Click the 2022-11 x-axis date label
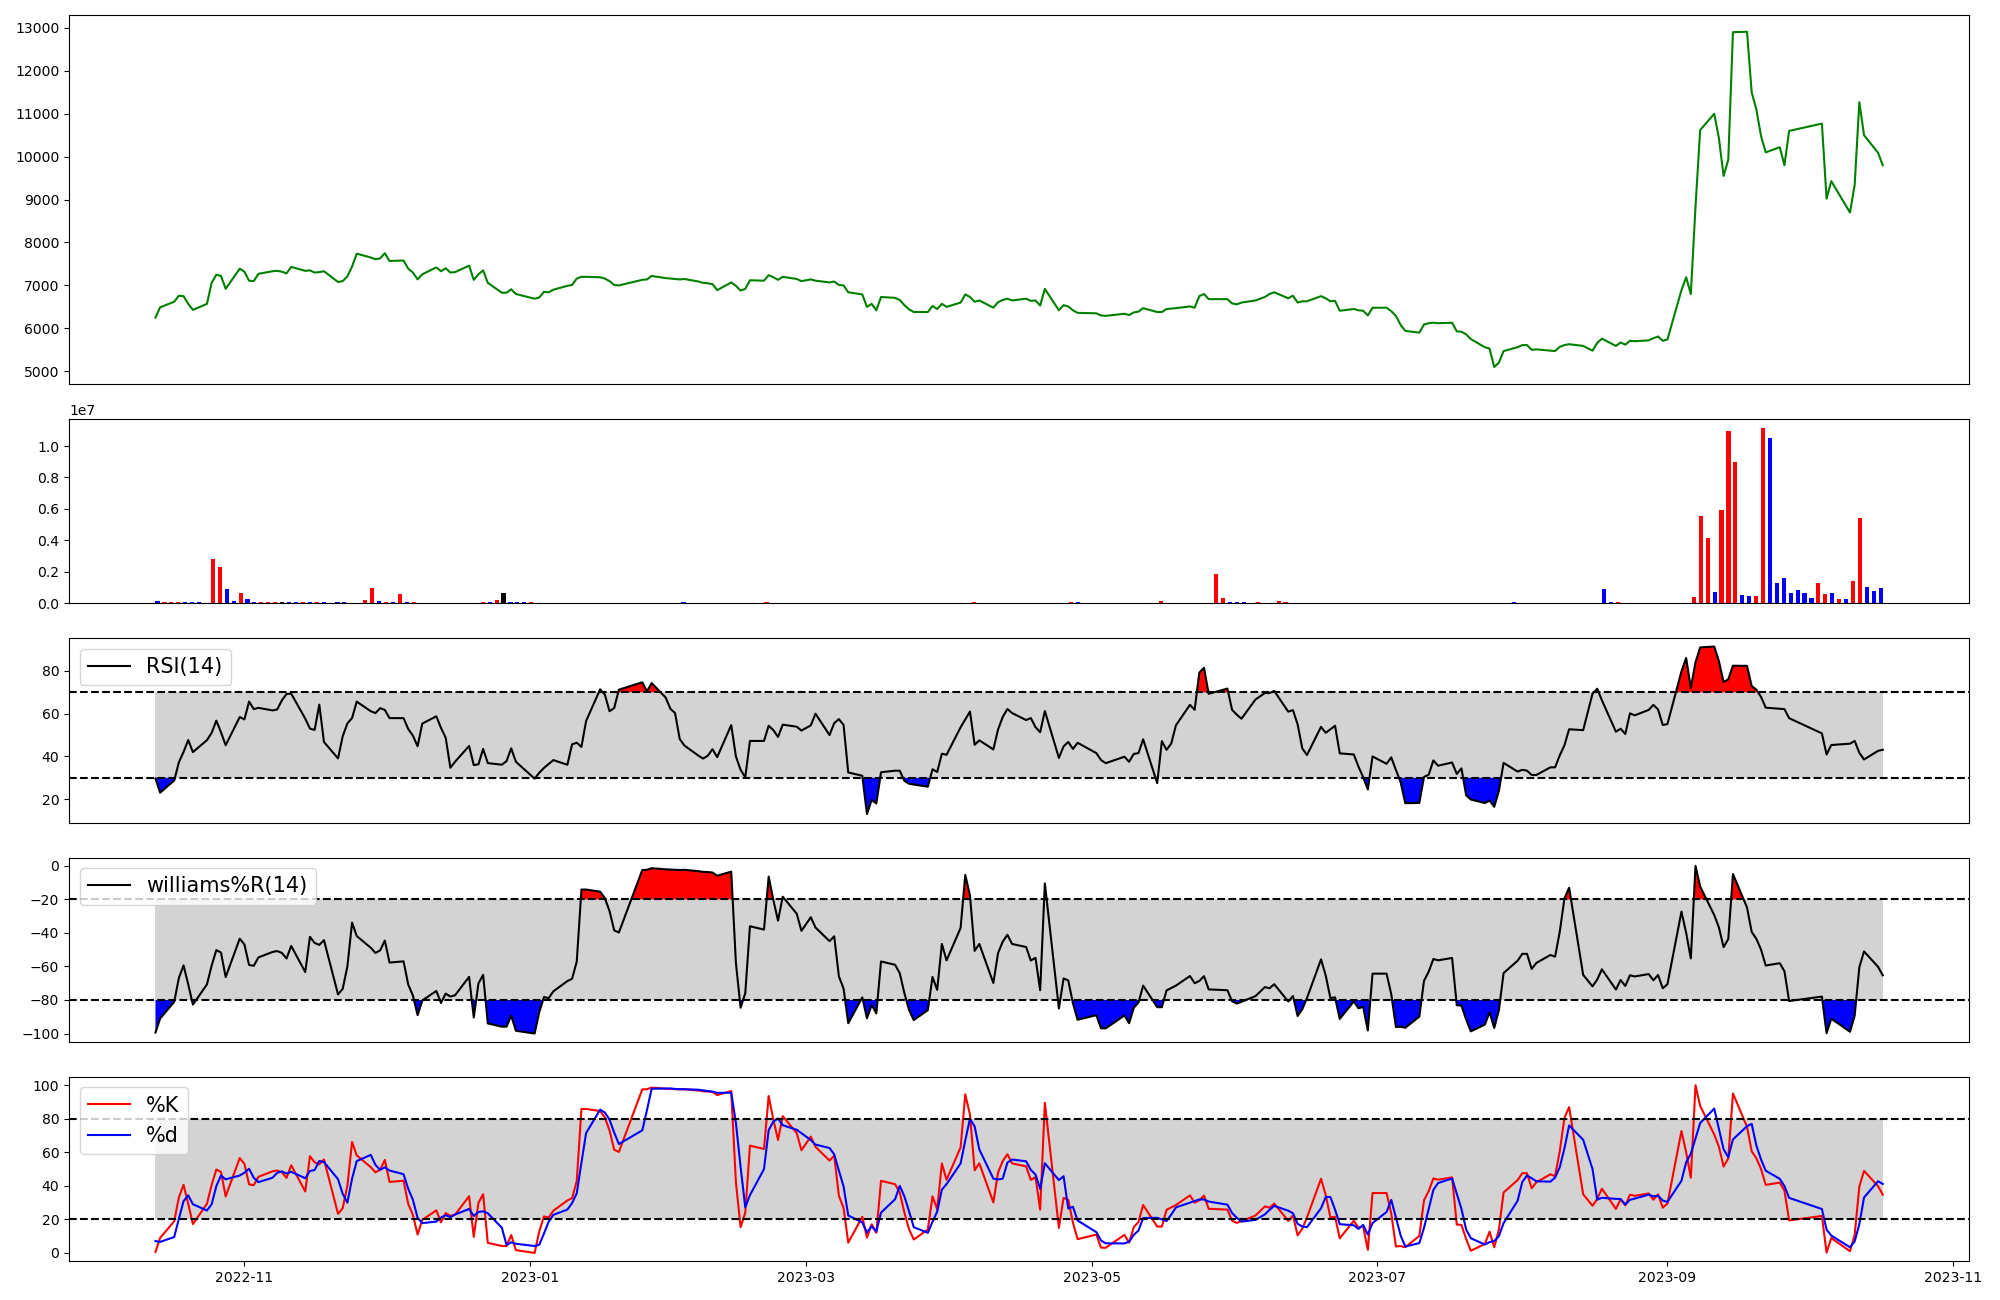This screenshot has width=2000, height=1300. (x=244, y=1277)
